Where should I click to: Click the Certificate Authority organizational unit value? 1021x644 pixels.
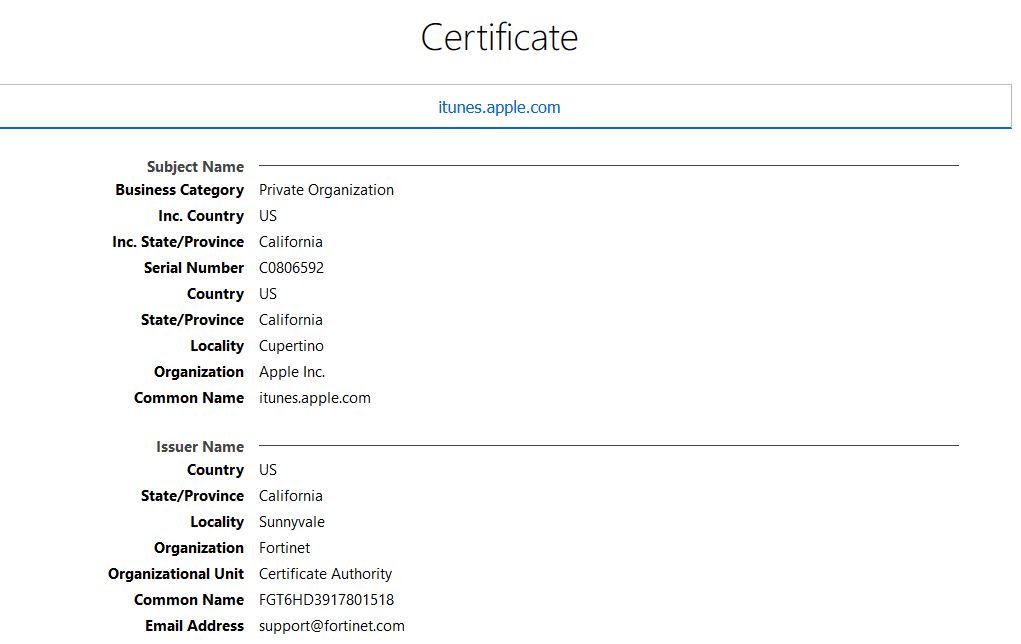click(x=325, y=574)
